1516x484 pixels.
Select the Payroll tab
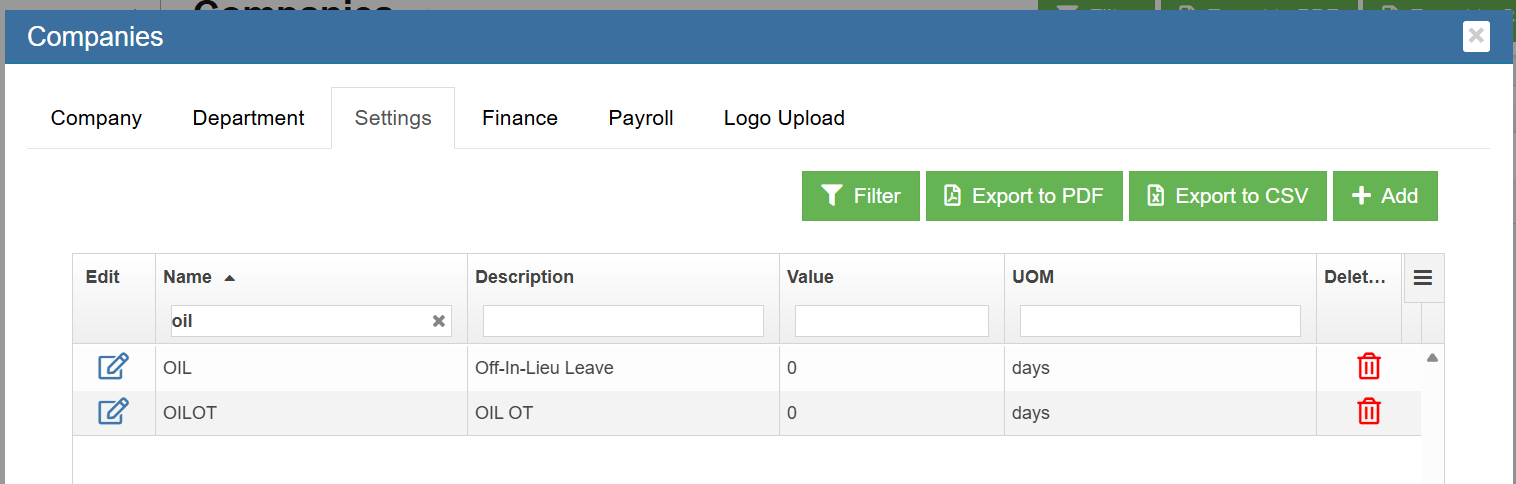(x=641, y=118)
